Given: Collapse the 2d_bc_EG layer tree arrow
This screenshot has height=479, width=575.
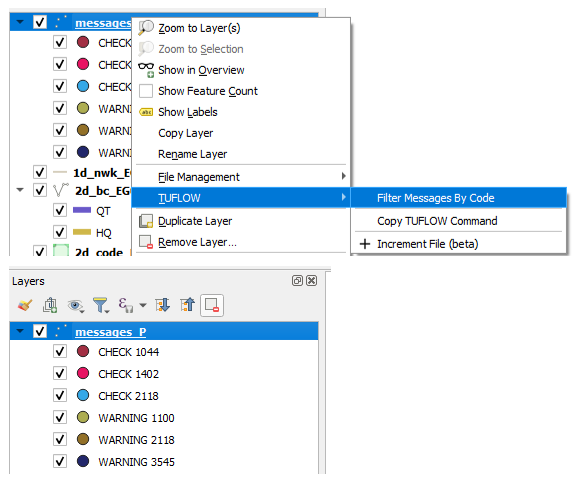Looking at the screenshot, I should pos(20,190).
